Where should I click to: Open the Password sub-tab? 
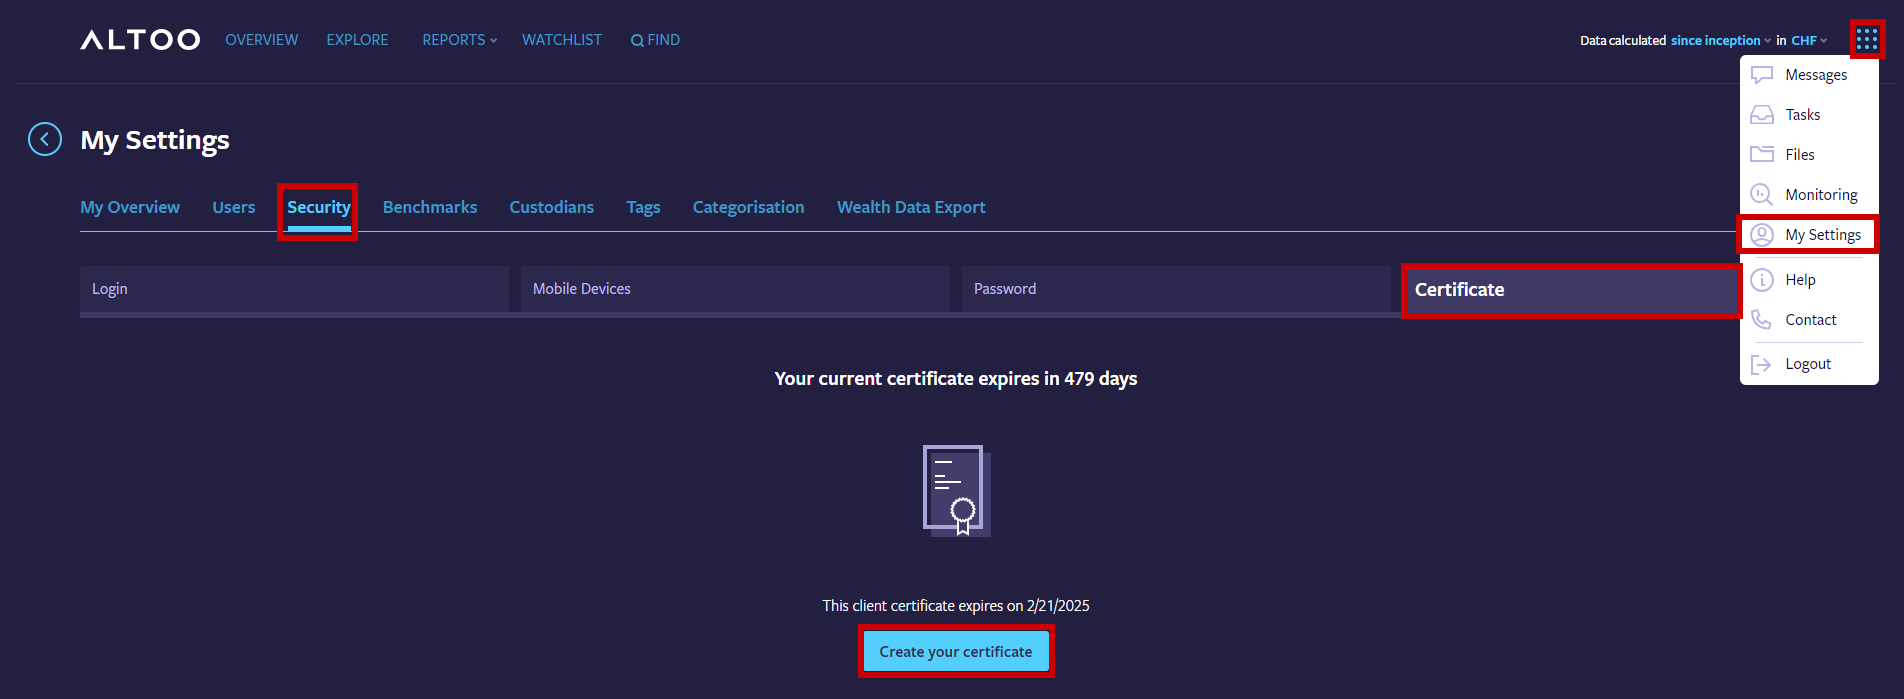click(1176, 289)
